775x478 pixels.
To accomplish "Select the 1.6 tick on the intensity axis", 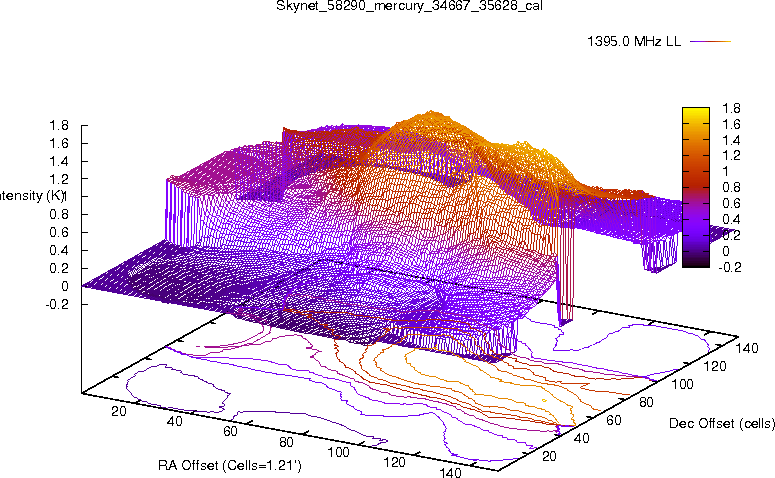I will 59,143.
